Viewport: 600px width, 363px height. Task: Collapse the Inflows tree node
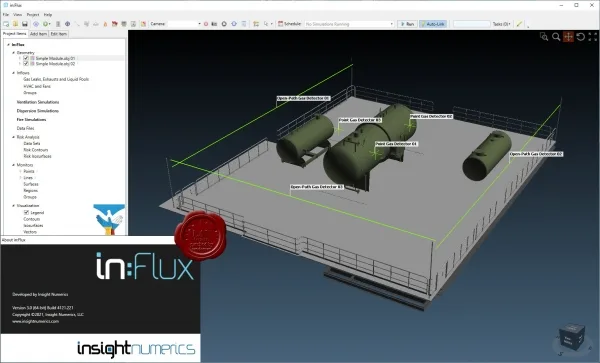(x=13, y=73)
